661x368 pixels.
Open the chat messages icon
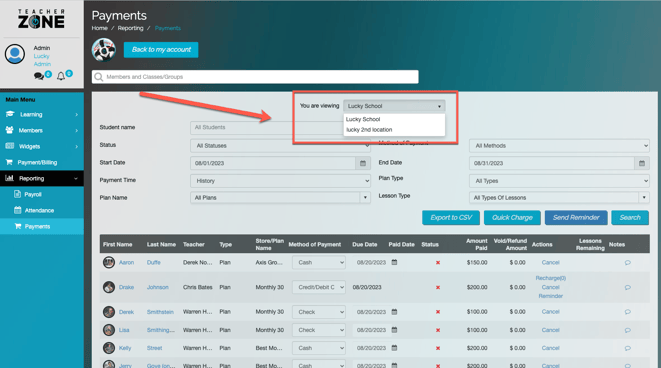(x=39, y=76)
